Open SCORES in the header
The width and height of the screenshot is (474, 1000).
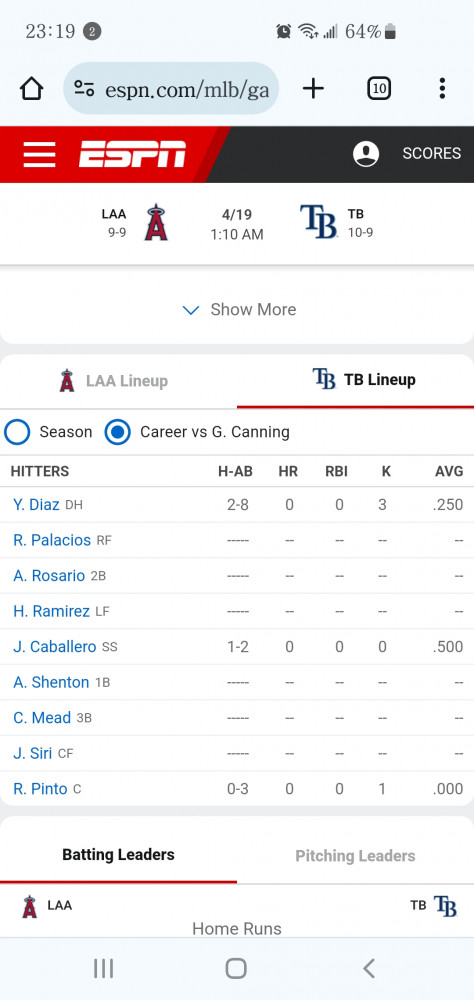(431, 154)
